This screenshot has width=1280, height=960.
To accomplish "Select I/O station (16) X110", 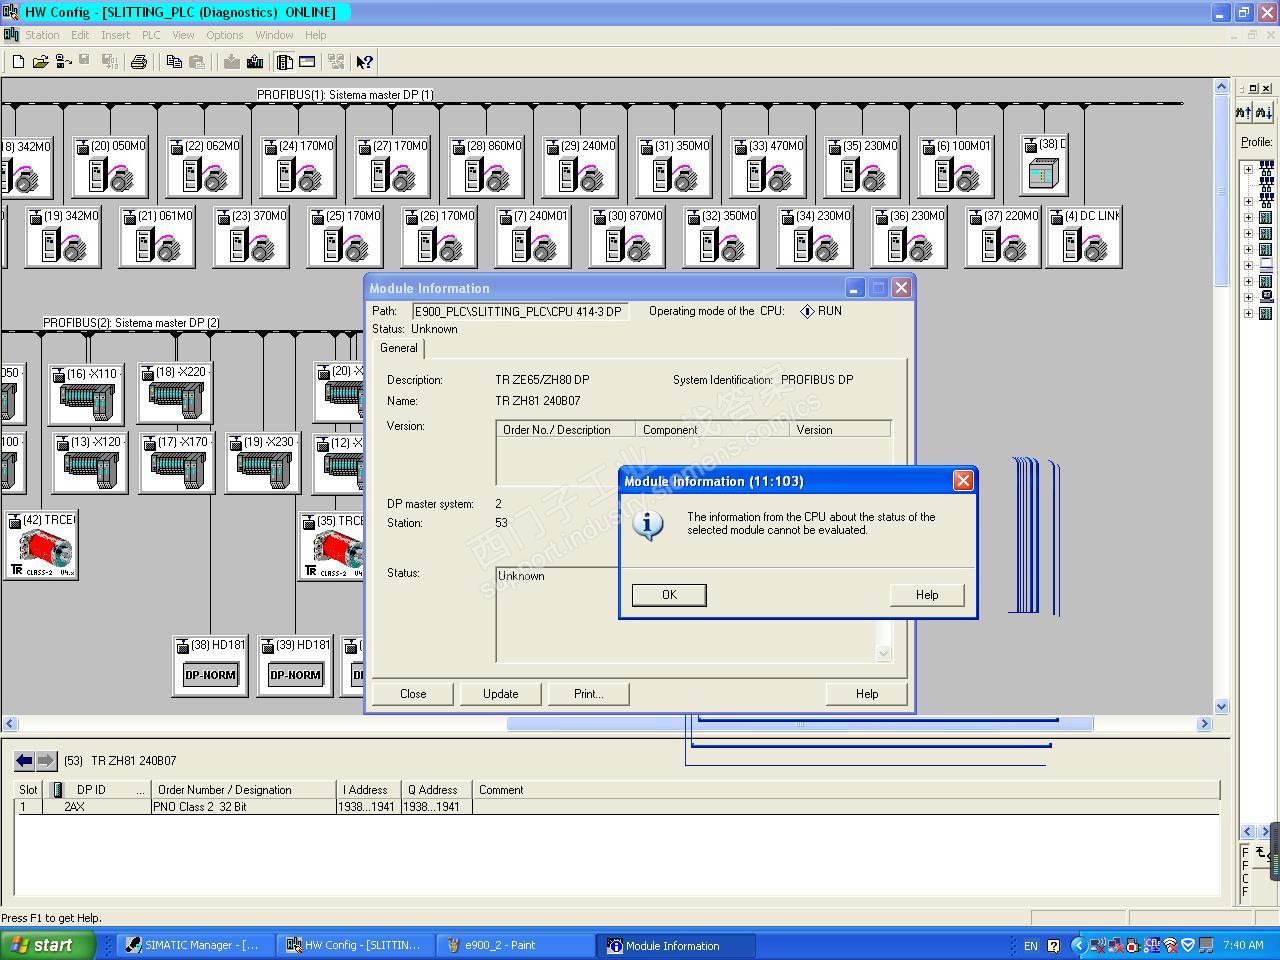I will [87, 394].
